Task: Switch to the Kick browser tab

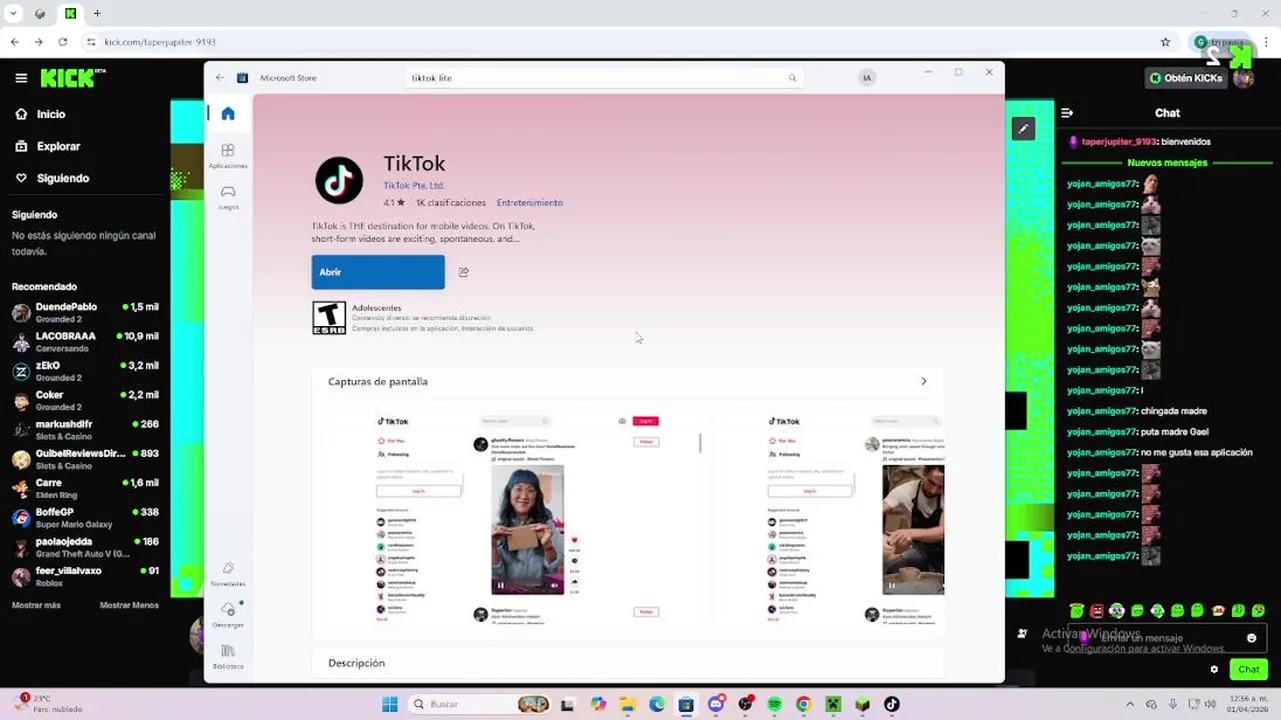Action: click(70, 14)
